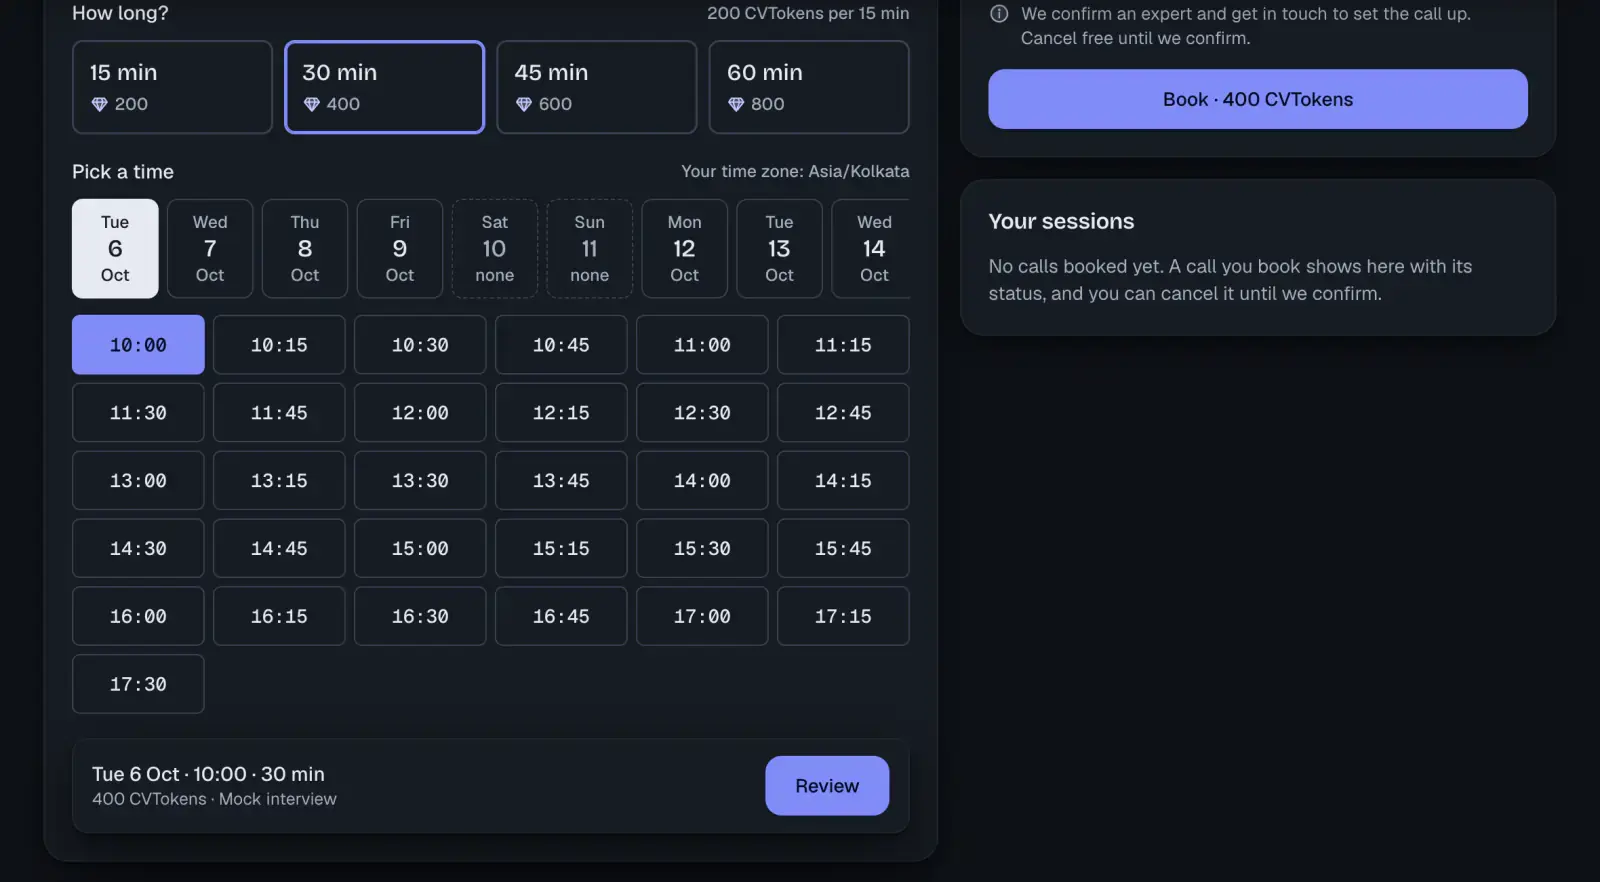This screenshot has width=1600, height=882.
Task: Click the diamond icon in 15 min option
Action: (x=99, y=104)
